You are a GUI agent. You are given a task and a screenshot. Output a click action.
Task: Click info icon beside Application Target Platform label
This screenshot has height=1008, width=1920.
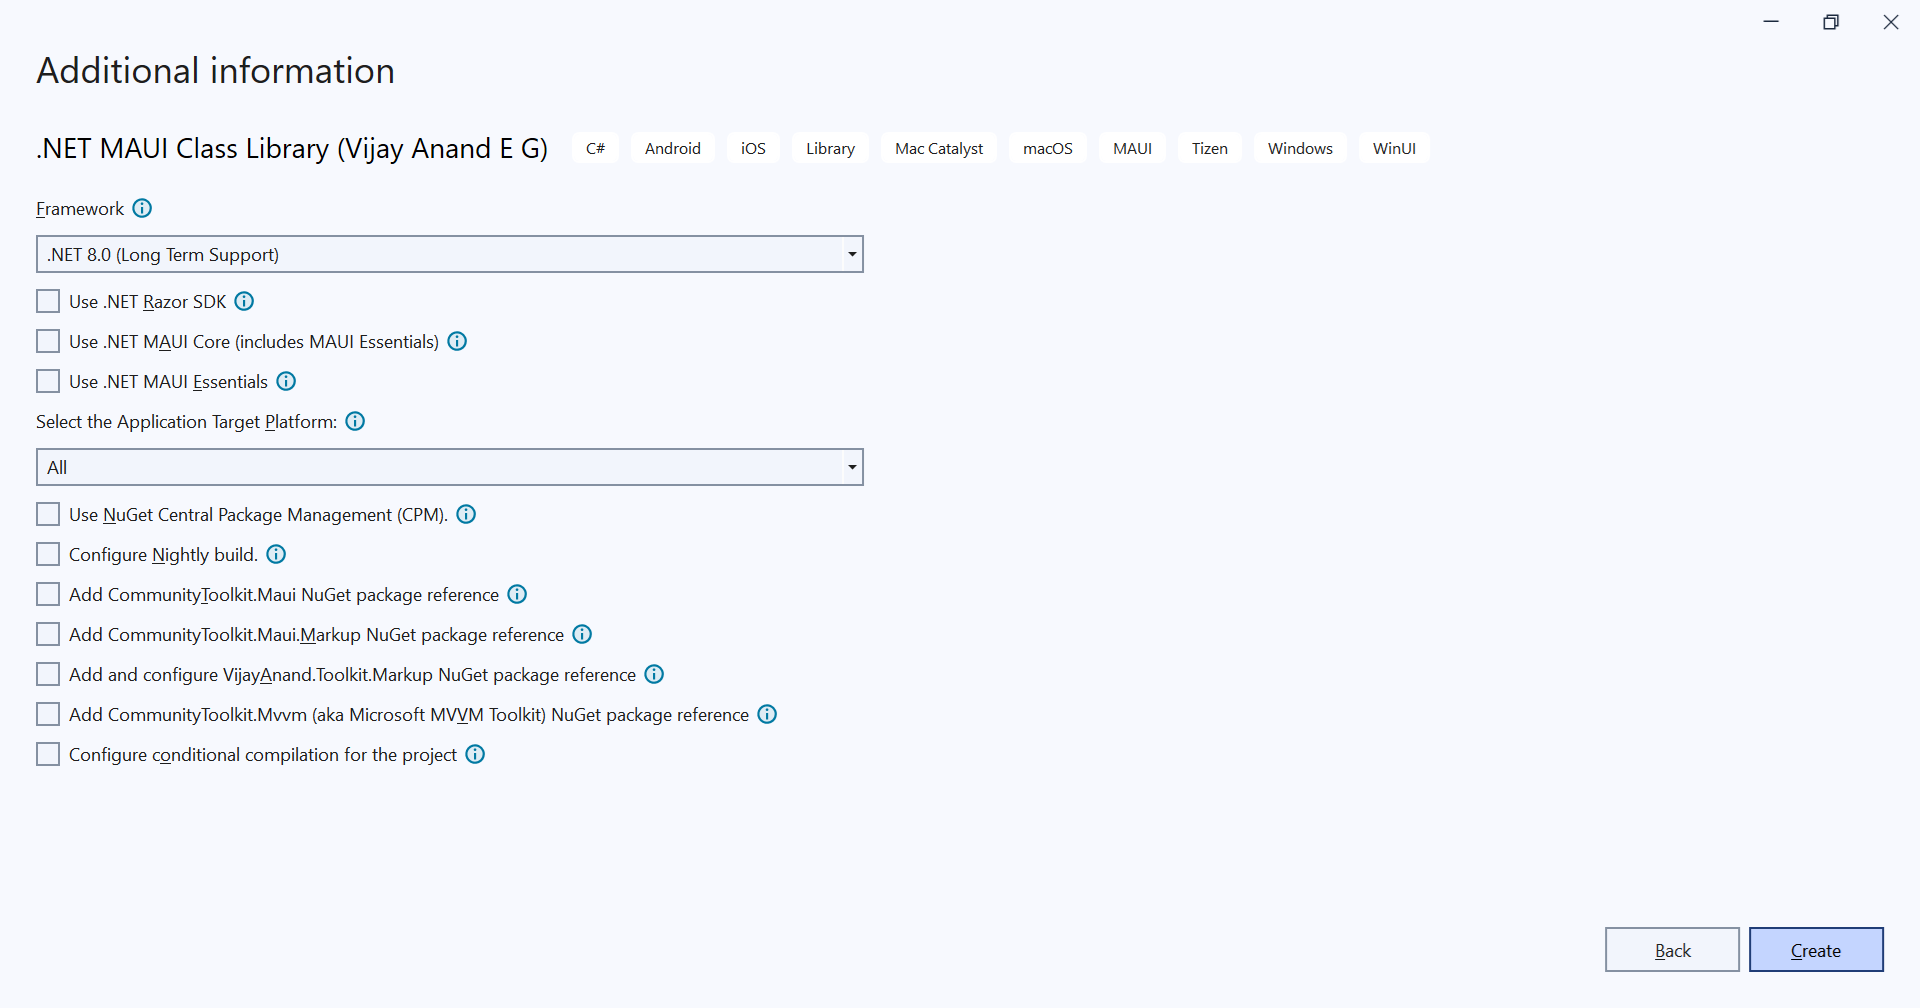tap(355, 421)
